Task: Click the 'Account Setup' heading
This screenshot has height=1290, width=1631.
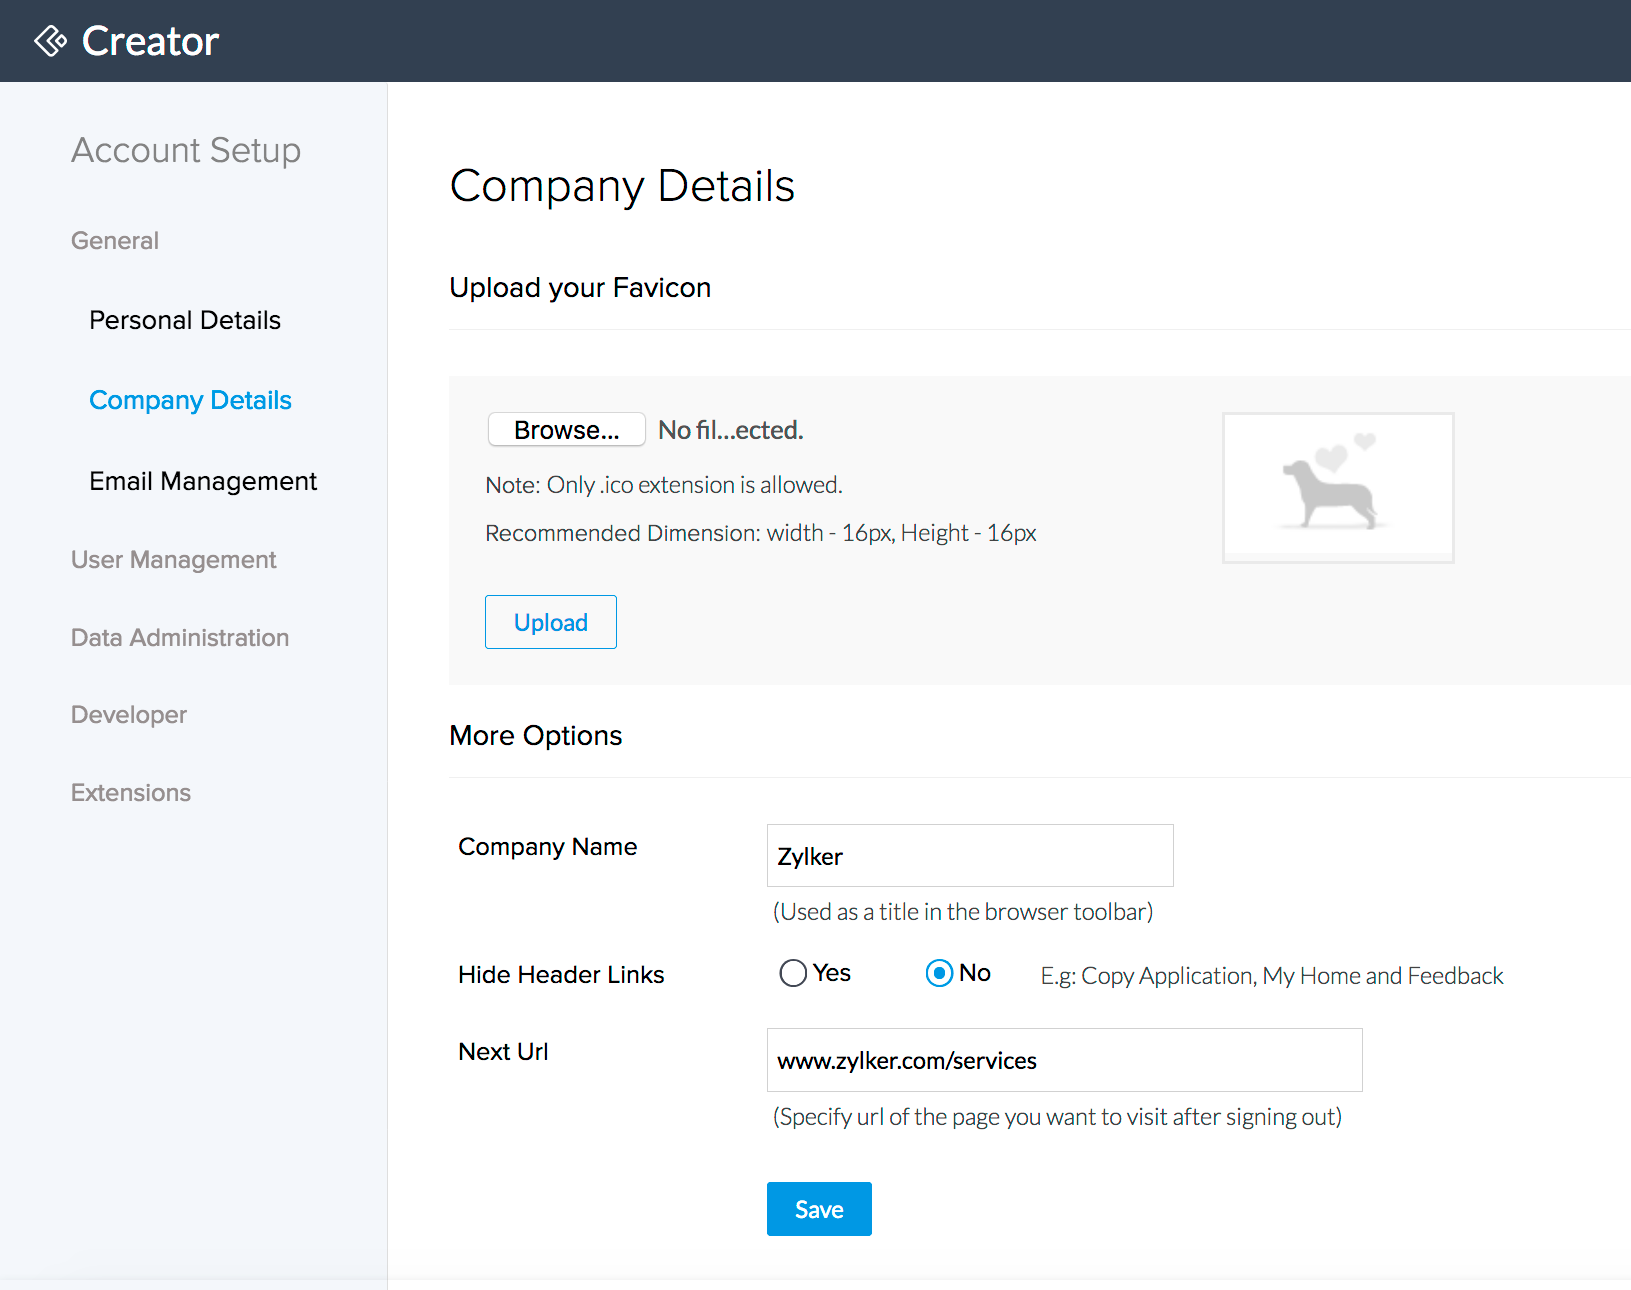Action: coord(186,150)
